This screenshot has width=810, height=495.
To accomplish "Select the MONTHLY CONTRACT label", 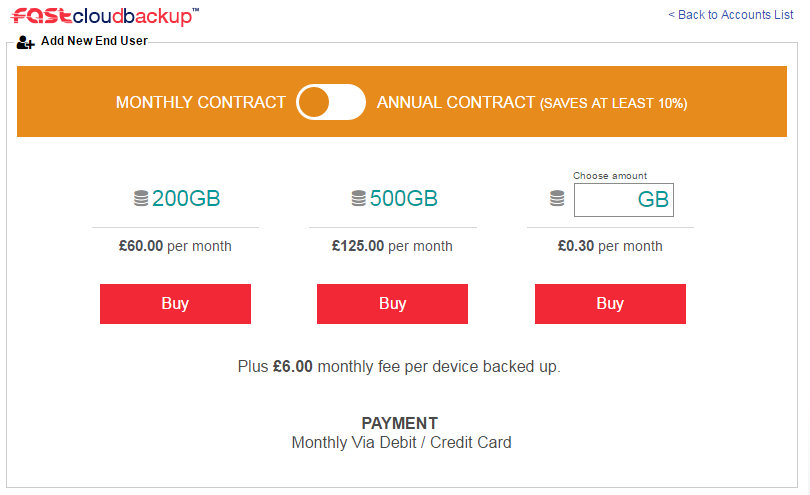I will pyautogui.click(x=200, y=102).
